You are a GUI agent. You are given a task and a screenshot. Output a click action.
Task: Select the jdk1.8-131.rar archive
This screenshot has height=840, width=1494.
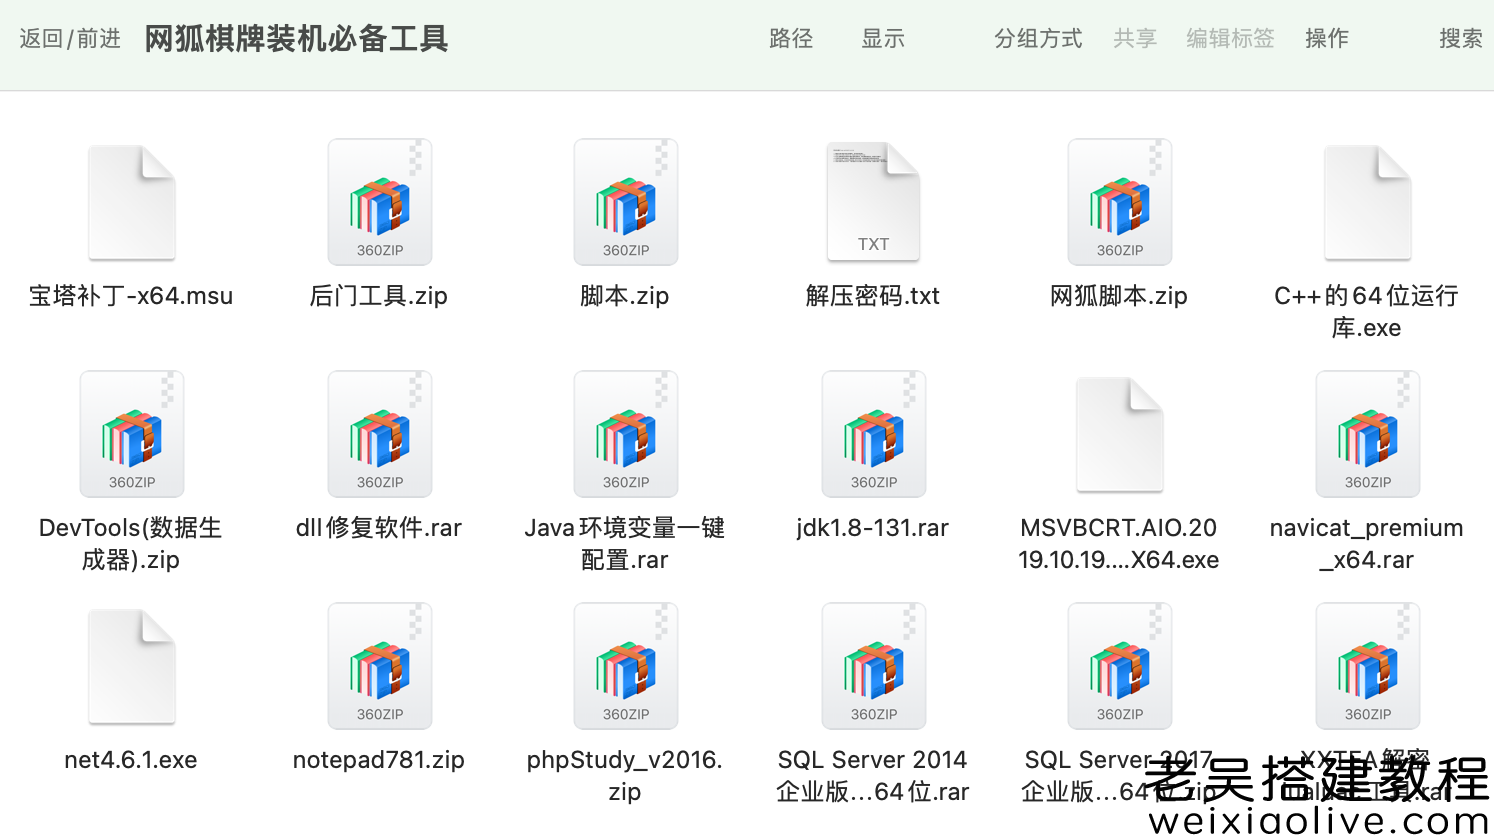[x=873, y=433]
